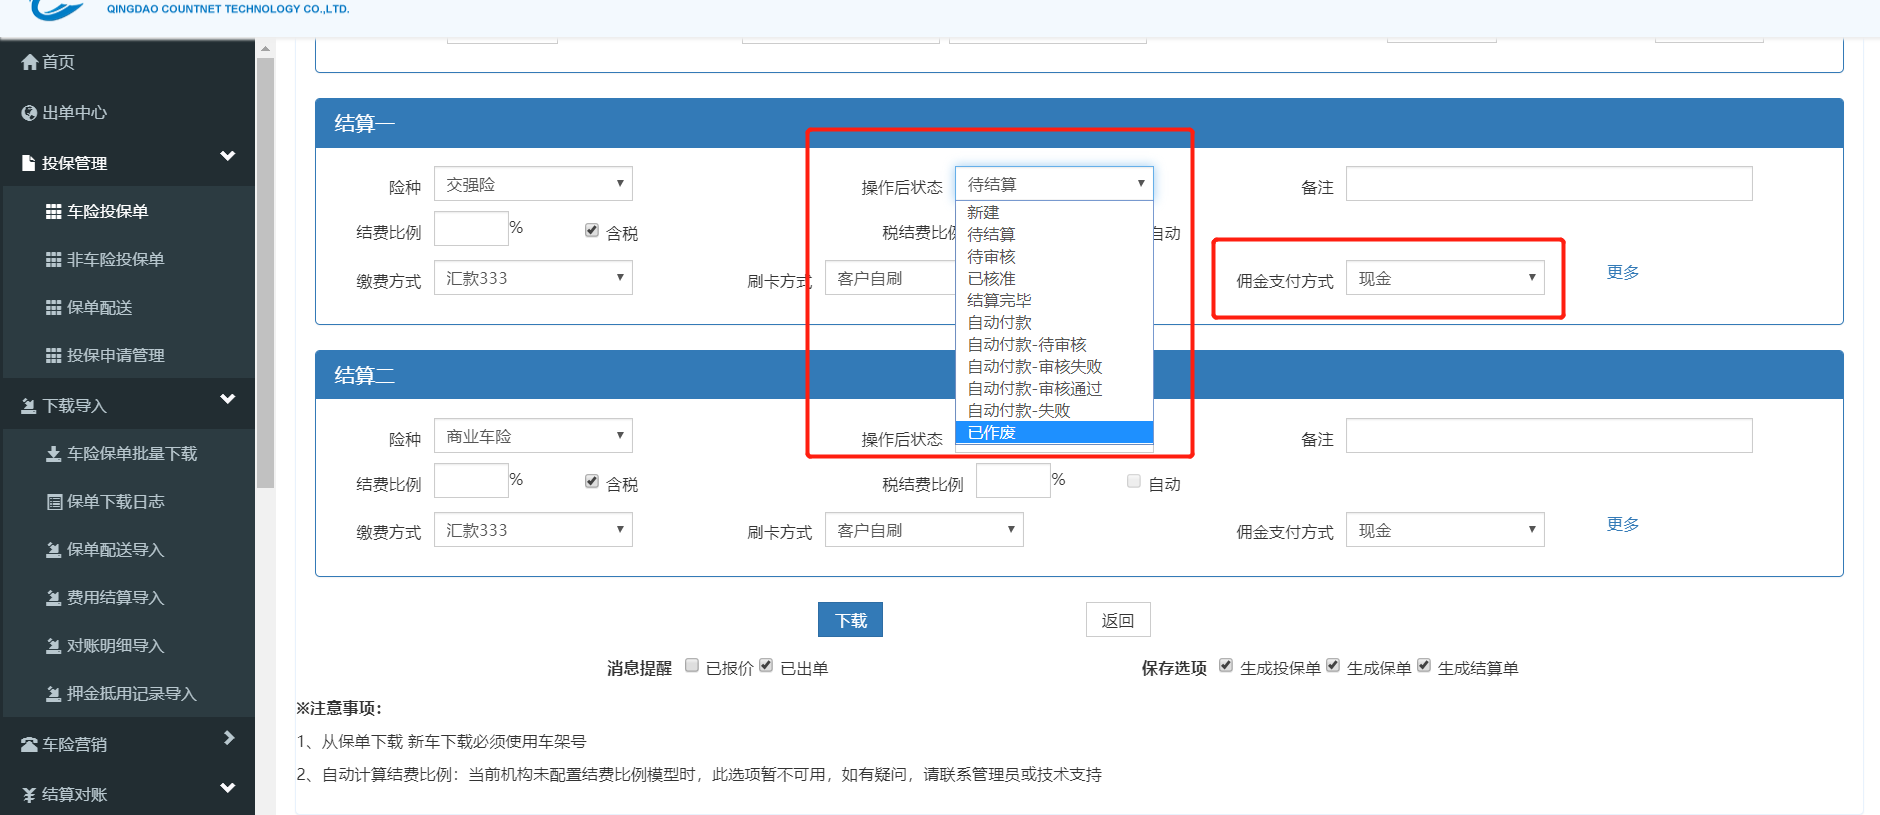Click the log icon beside 保单下载日志
The height and width of the screenshot is (815, 1880).
coord(54,502)
